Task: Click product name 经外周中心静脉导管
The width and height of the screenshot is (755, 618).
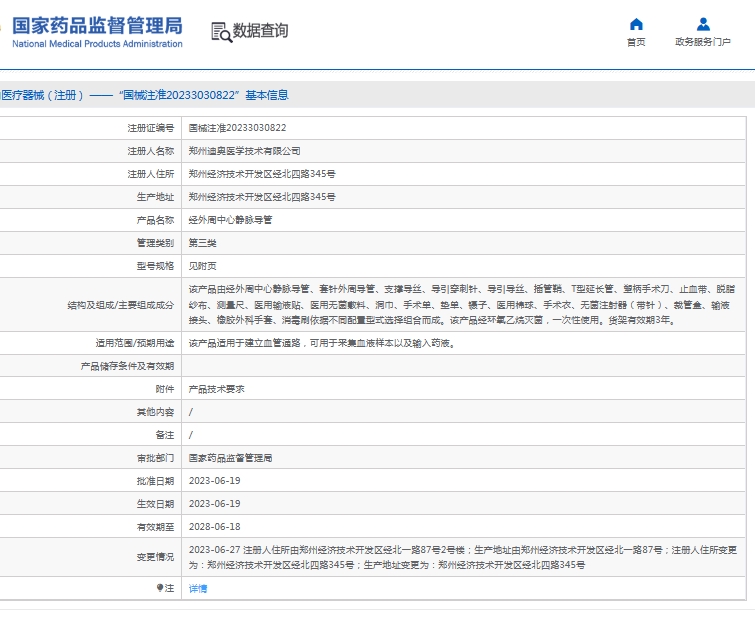Action: pyautogui.click(x=231, y=220)
